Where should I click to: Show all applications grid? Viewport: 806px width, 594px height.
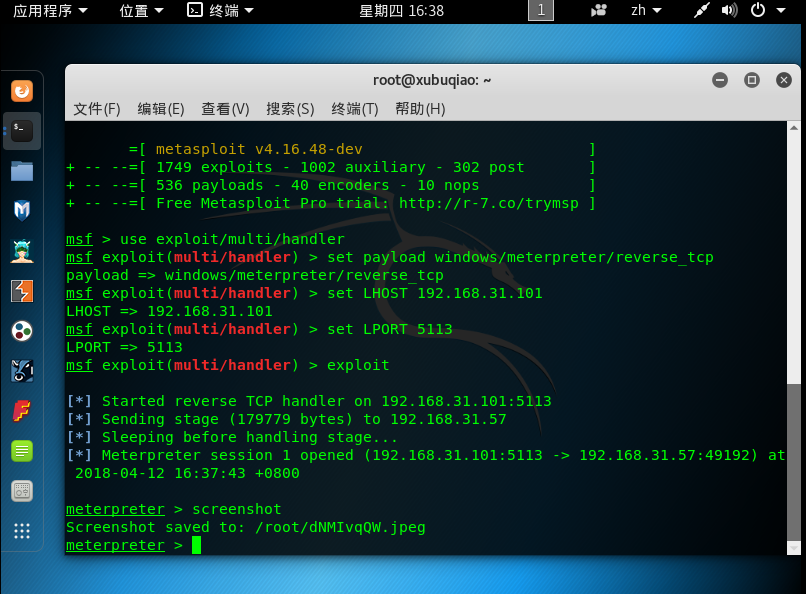(22, 531)
